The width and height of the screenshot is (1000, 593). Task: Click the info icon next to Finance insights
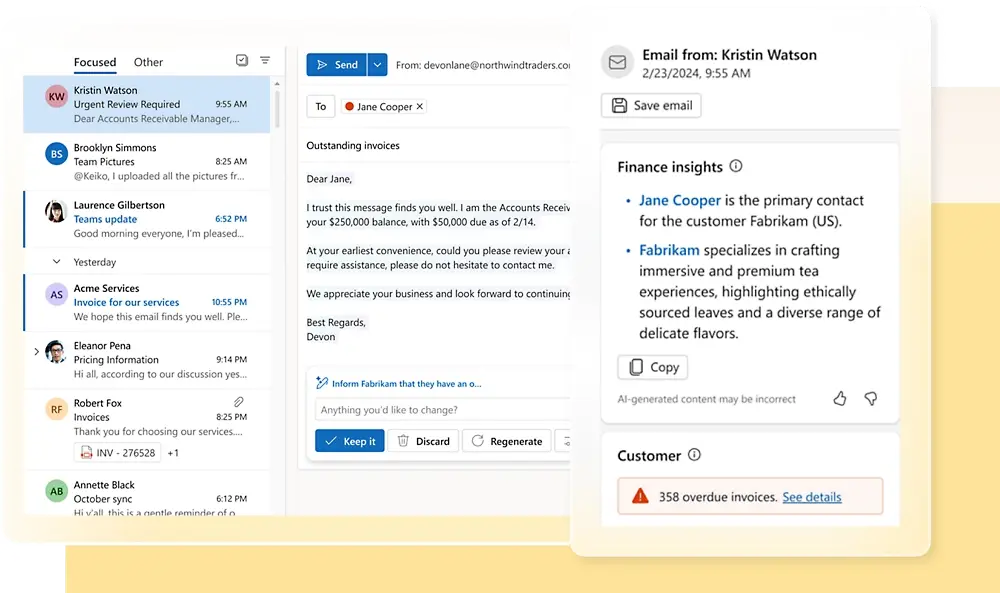(x=735, y=166)
